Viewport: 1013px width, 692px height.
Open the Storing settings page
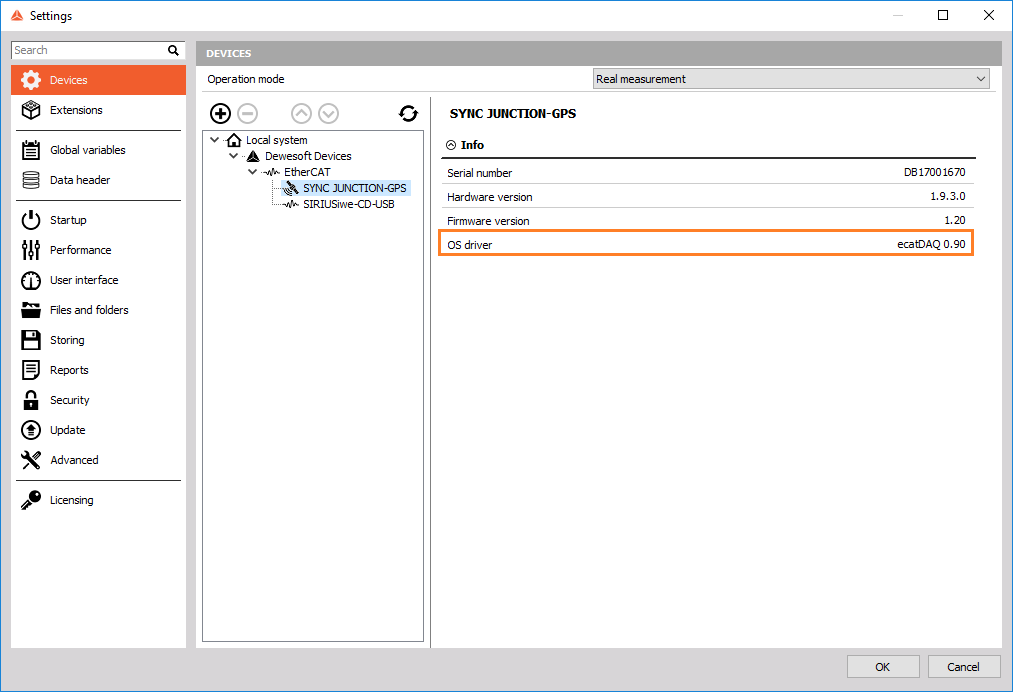pyautogui.click(x=98, y=340)
